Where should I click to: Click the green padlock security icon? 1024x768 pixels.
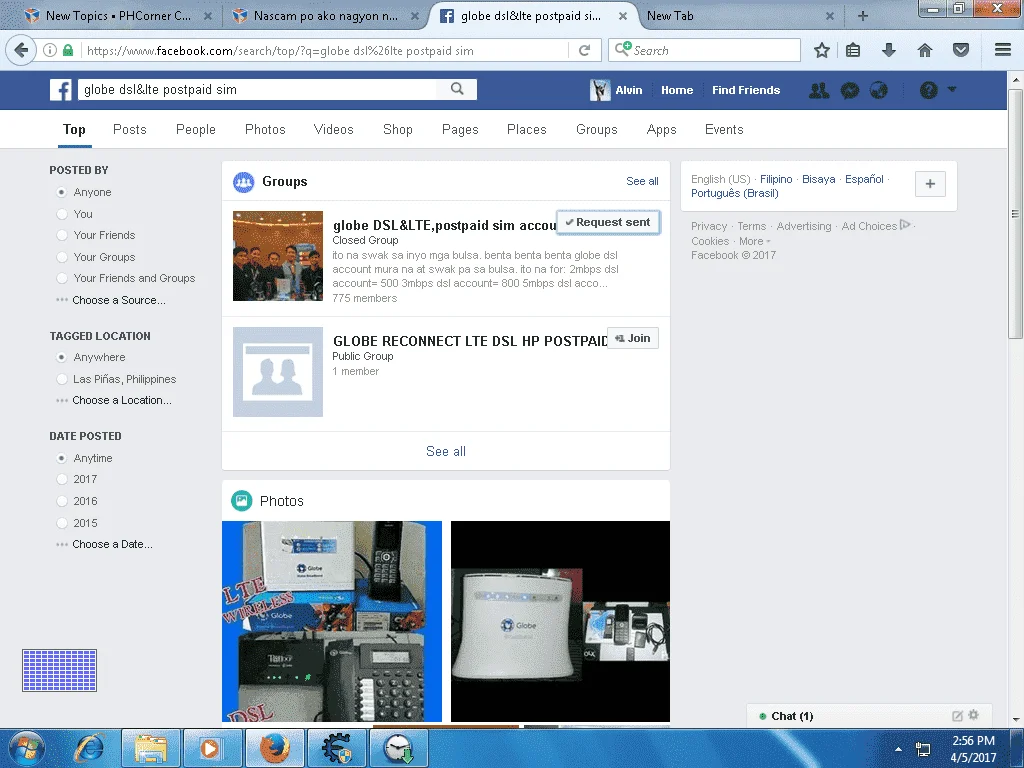pos(68,50)
